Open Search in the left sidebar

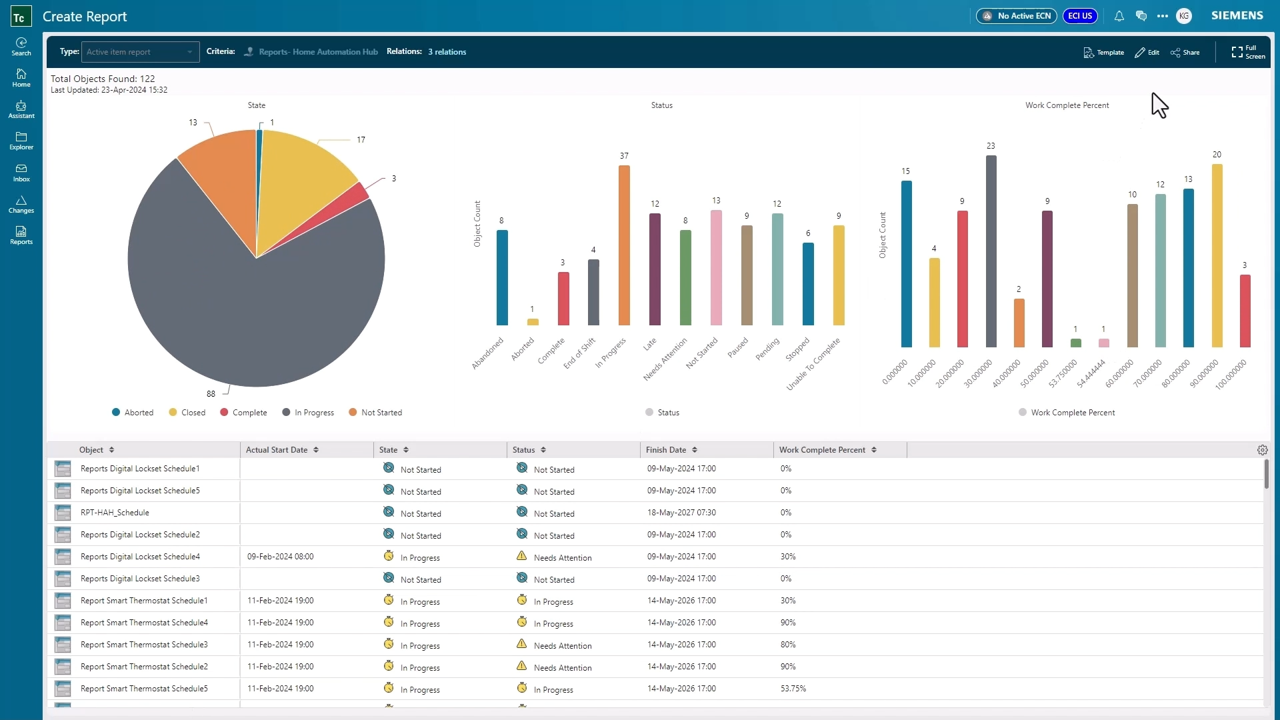click(x=21, y=46)
